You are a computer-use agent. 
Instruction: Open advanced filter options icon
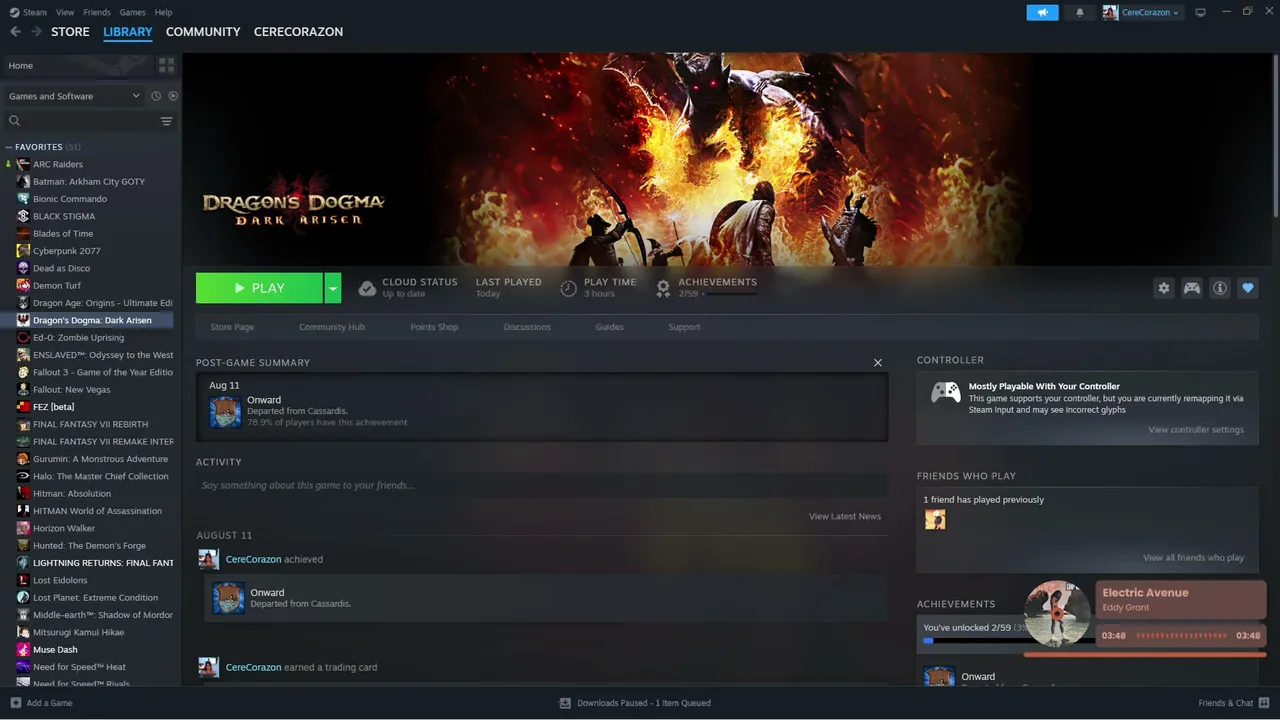tap(167, 121)
